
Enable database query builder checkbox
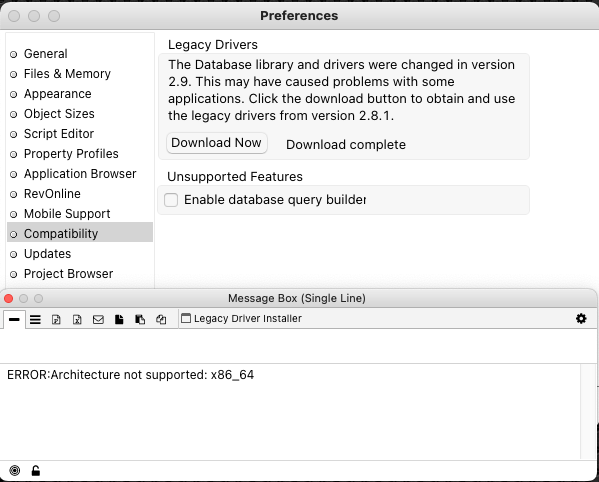tap(171, 200)
